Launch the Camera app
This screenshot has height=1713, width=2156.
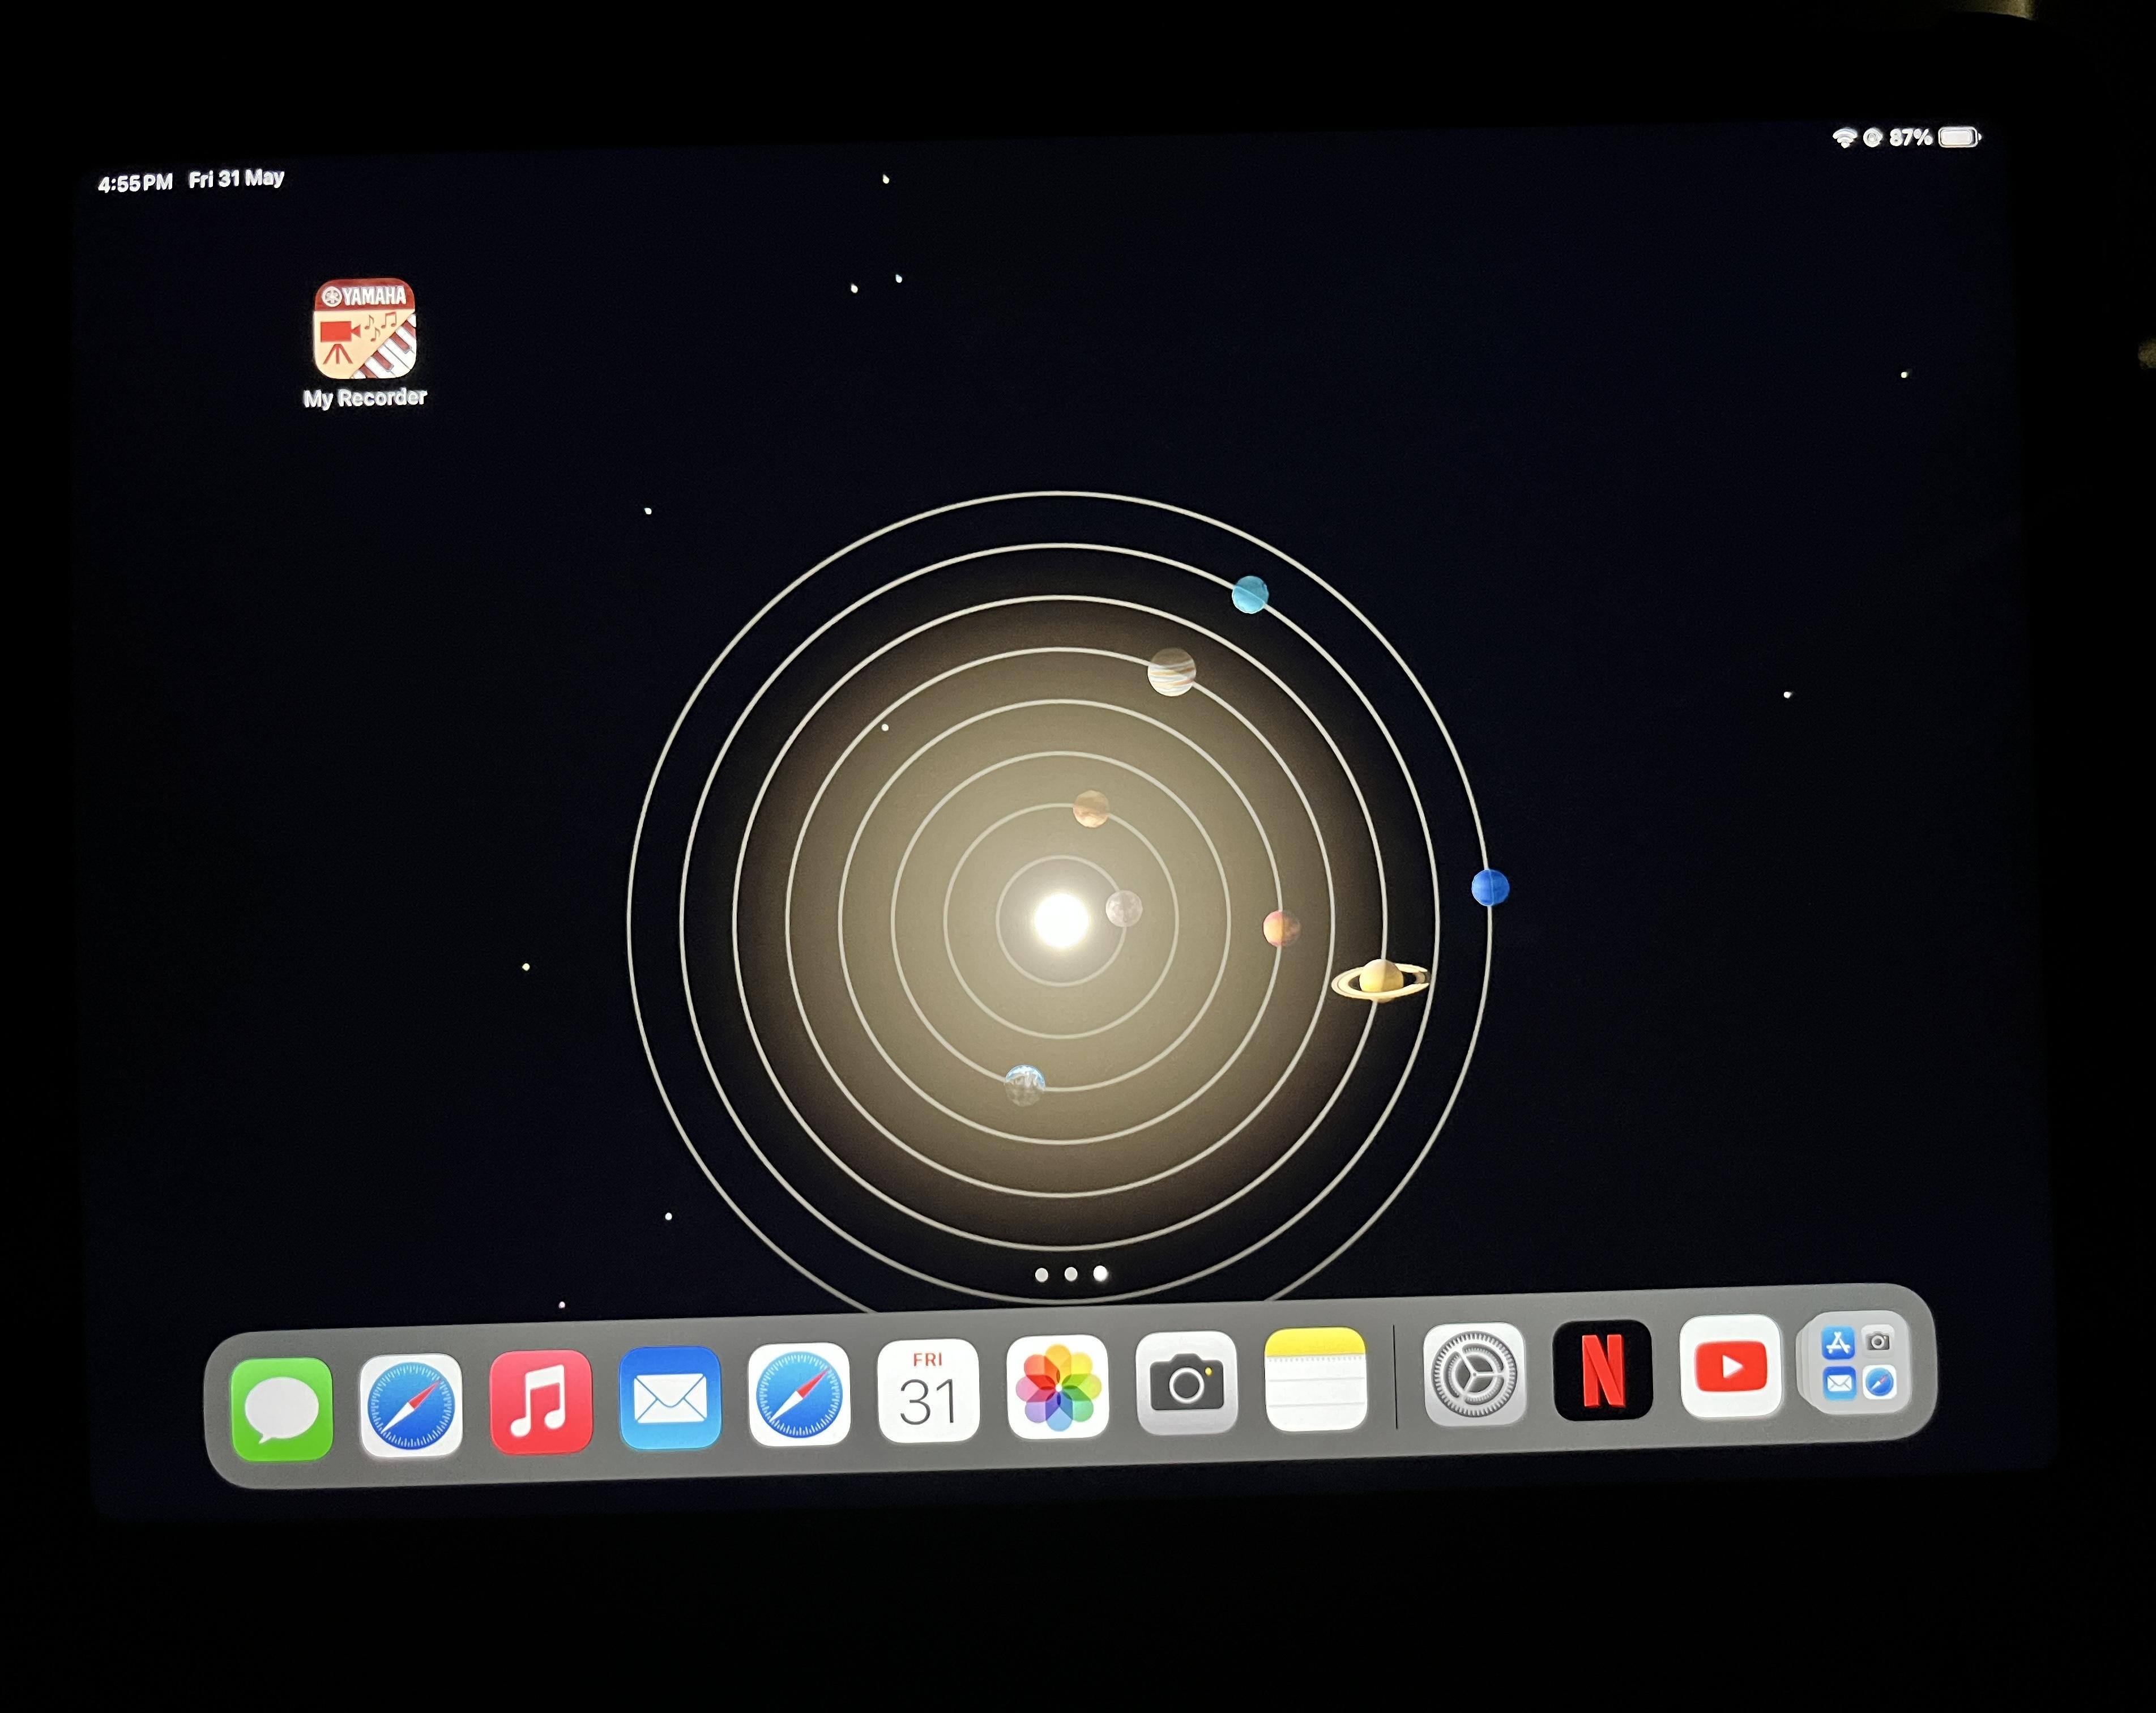[x=1186, y=1382]
